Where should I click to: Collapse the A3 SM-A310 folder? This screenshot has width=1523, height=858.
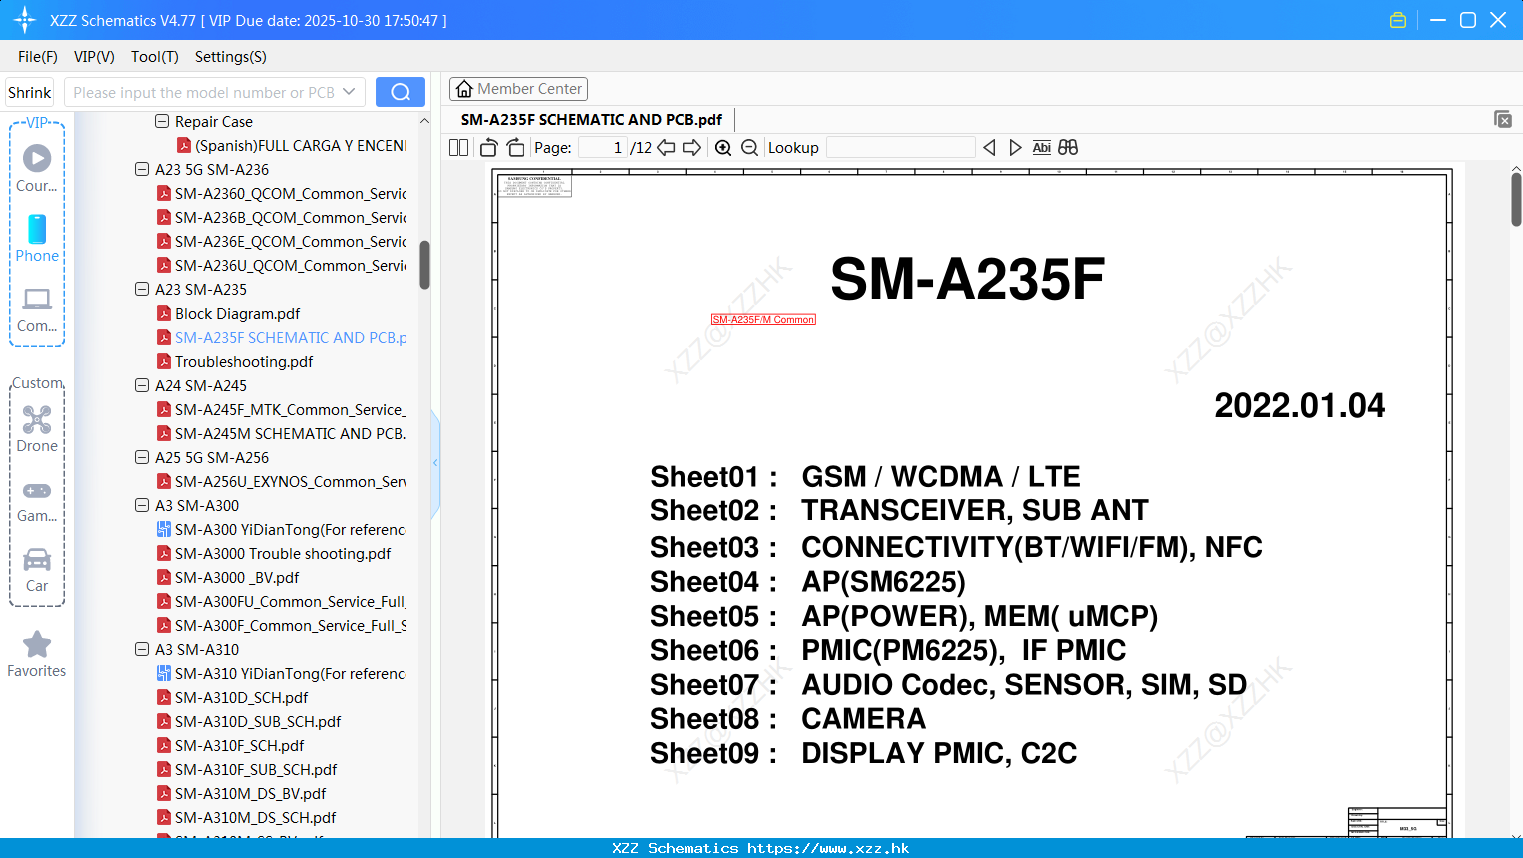pos(142,649)
